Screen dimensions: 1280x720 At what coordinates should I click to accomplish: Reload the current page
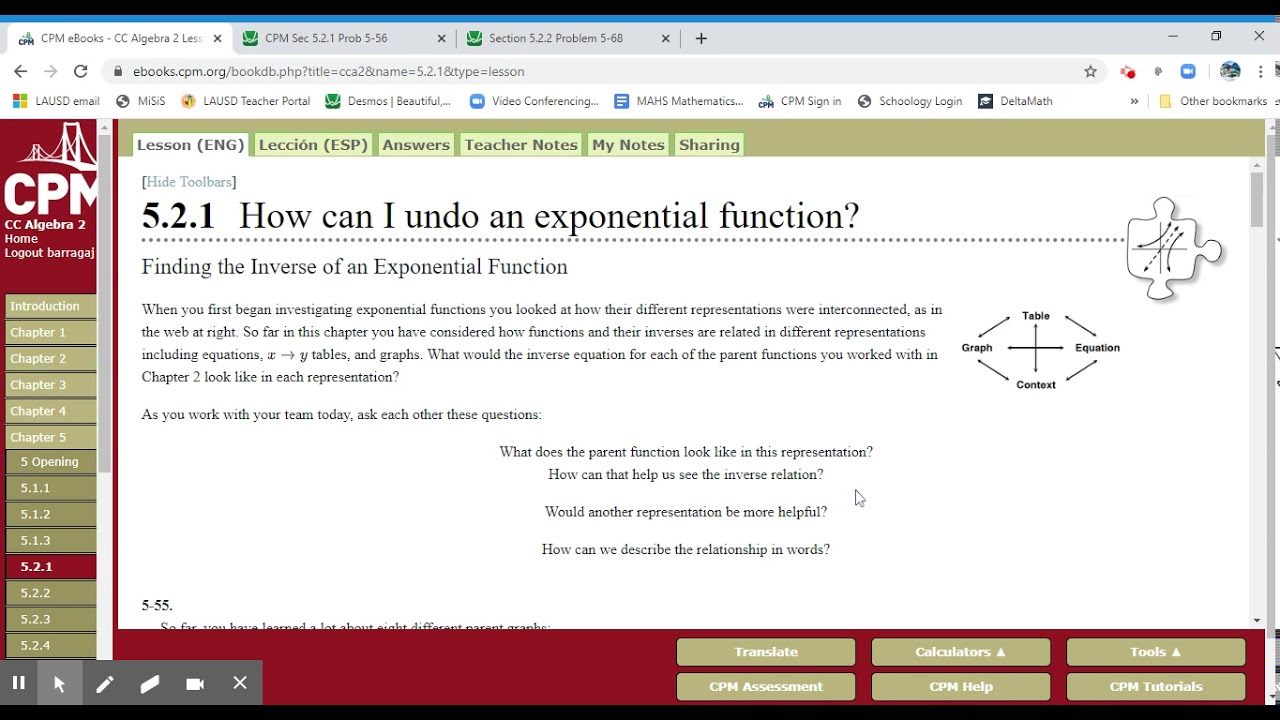tap(81, 71)
